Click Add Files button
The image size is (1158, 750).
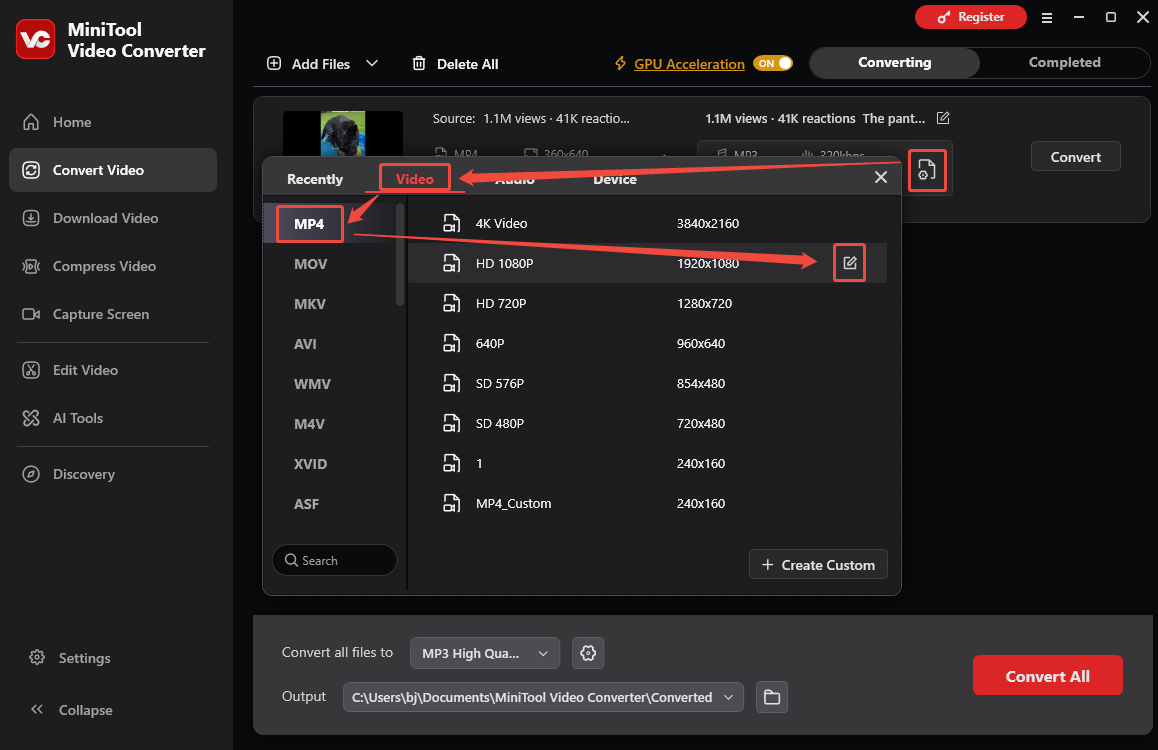[x=308, y=64]
